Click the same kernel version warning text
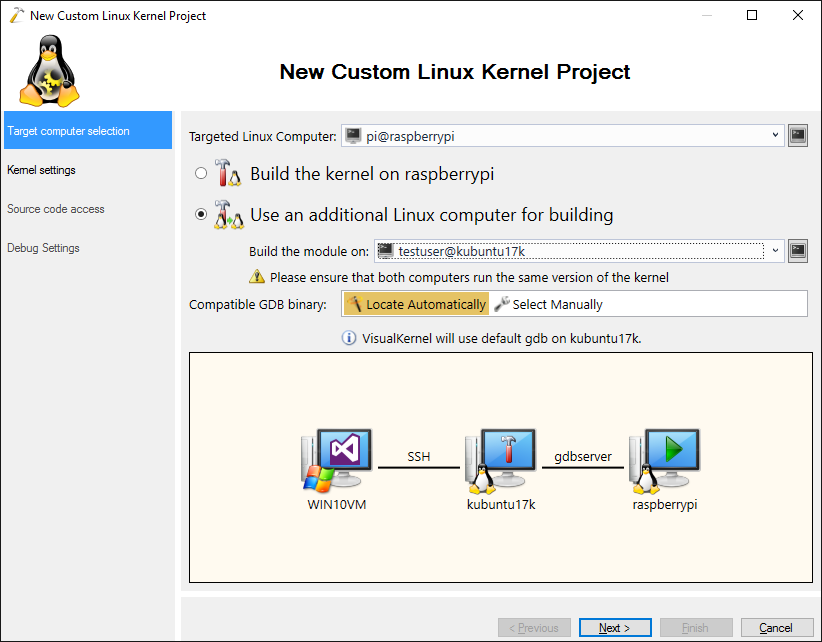Viewport: 822px width, 642px height. [x=469, y=277]
